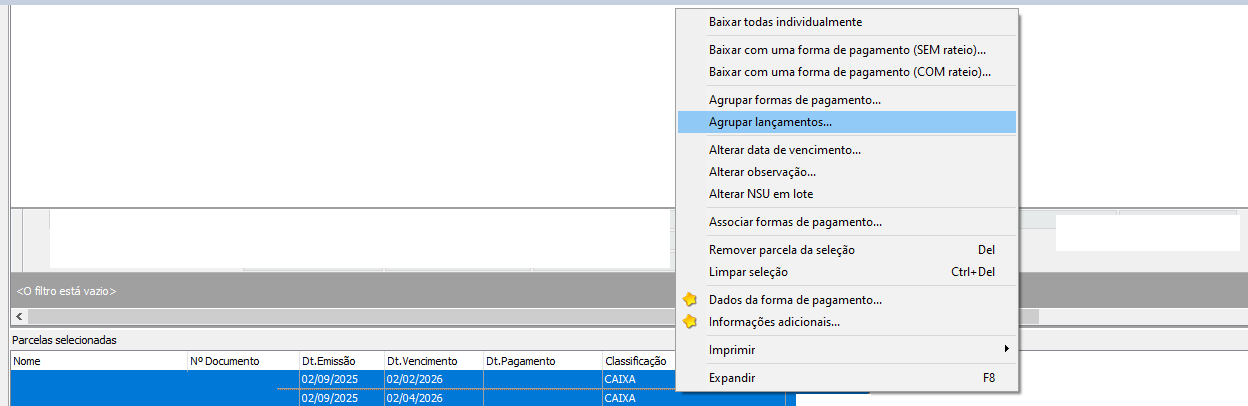
Task: Click Limpar seleção in context menu
Action: pos(748,272)
